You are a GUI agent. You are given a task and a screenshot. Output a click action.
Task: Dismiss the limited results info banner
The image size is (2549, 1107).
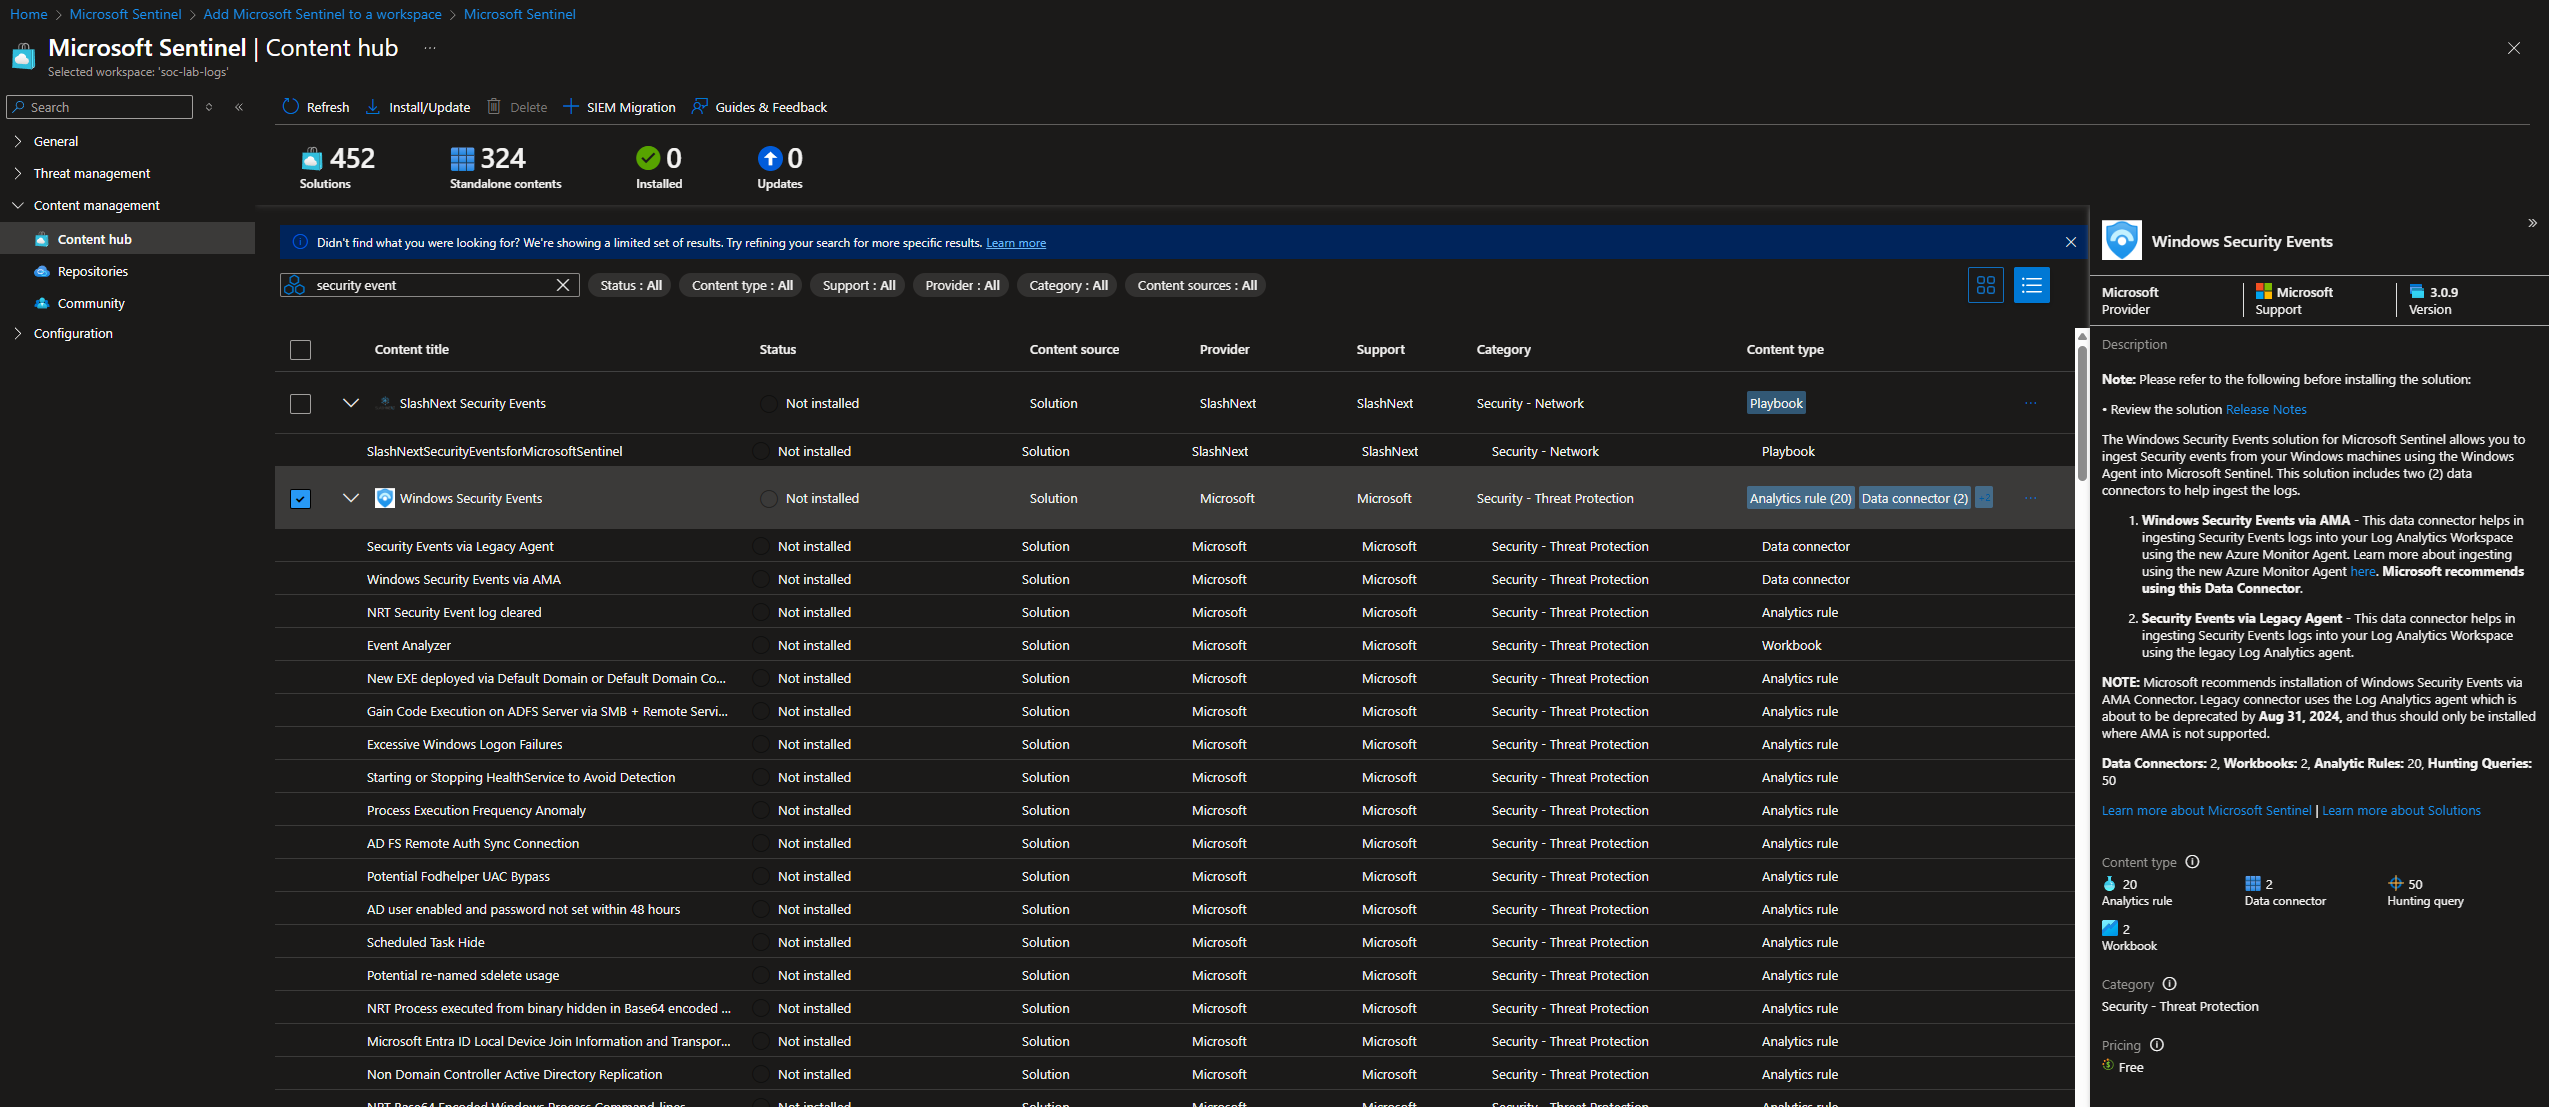[x=2071, y=242]
